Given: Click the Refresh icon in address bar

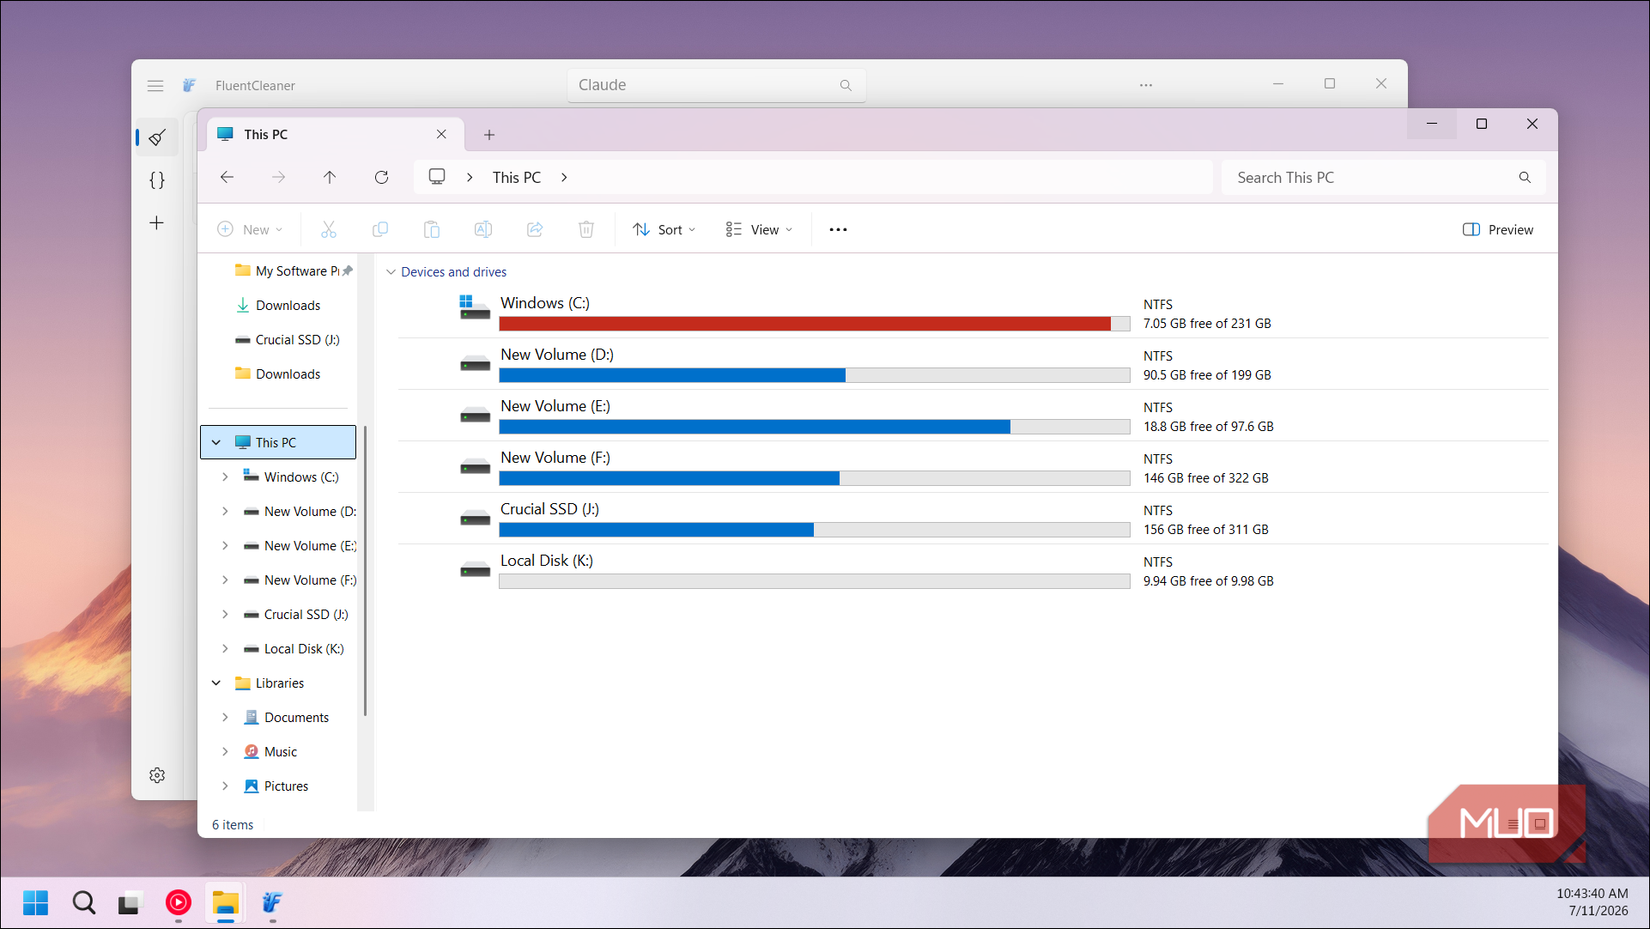Looking at the screenshot, I should pyautogui.click(x=381, y=177).
